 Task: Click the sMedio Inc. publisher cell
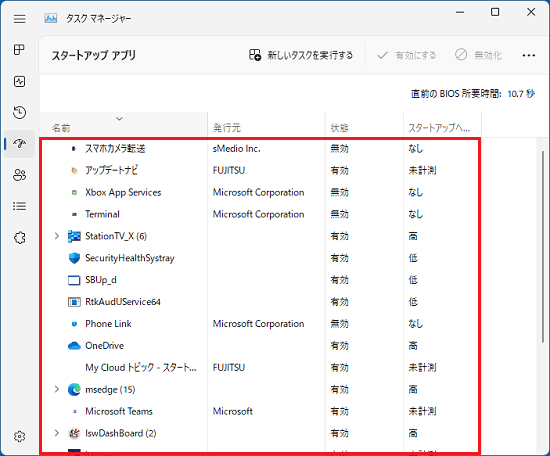tap(237, 149)
